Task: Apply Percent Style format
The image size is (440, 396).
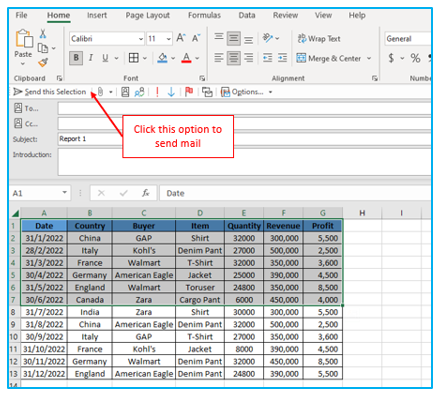Action: (x=415, y=58)
